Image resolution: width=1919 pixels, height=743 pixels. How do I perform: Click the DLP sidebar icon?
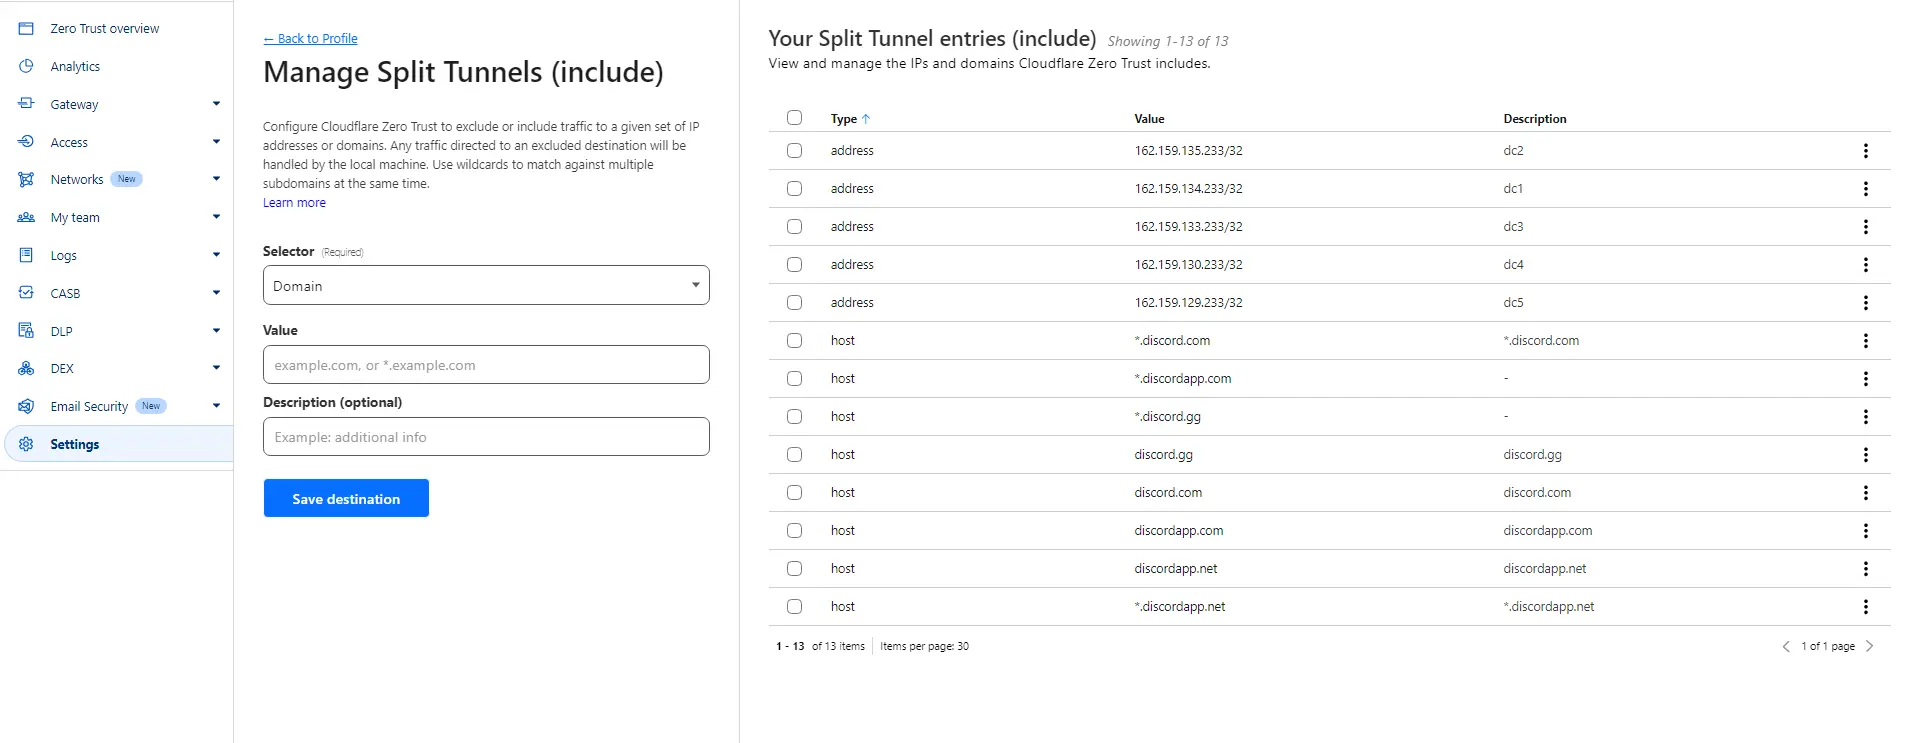[27, 331]
